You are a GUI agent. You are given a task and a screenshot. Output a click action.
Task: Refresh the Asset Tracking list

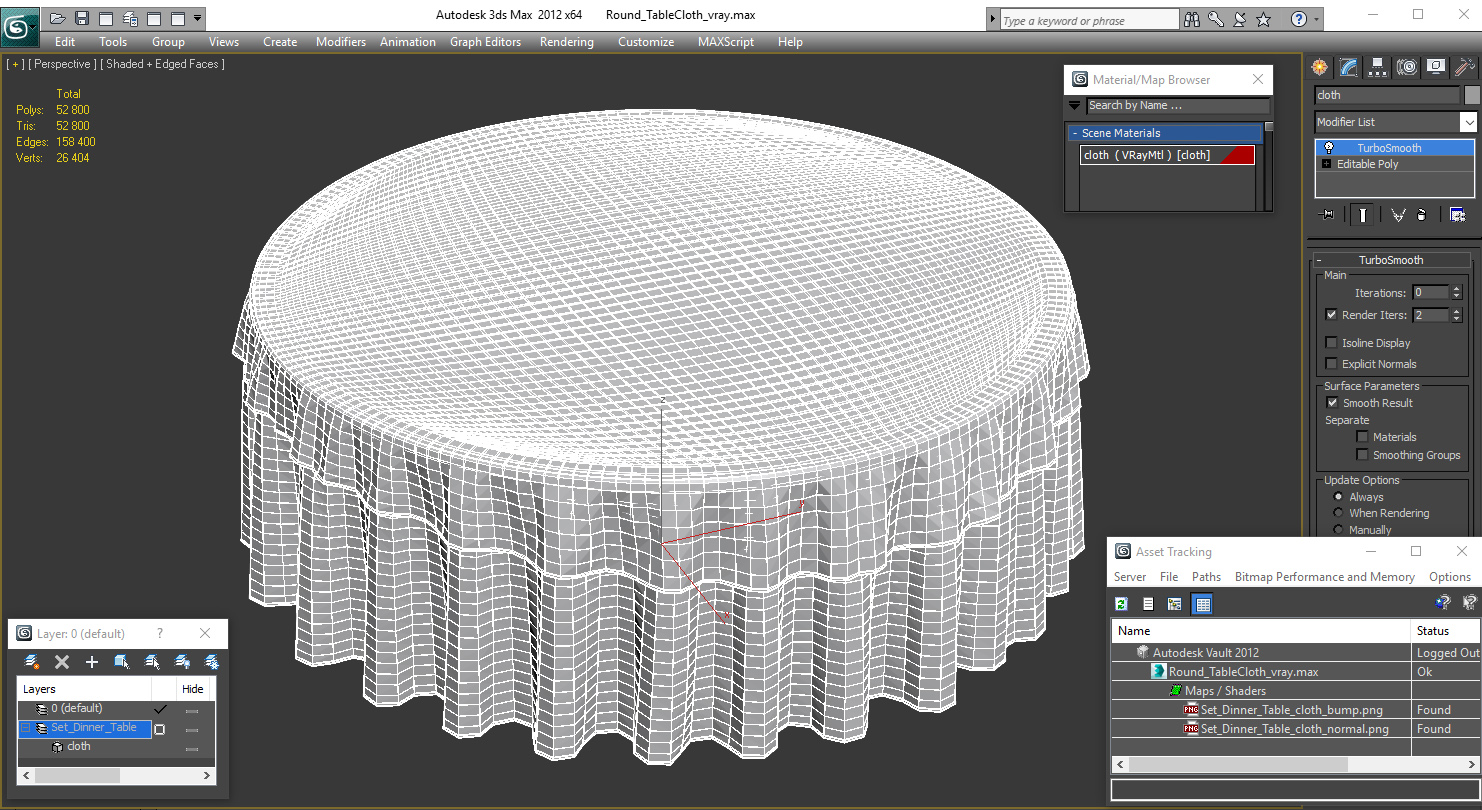[1122, 604]
